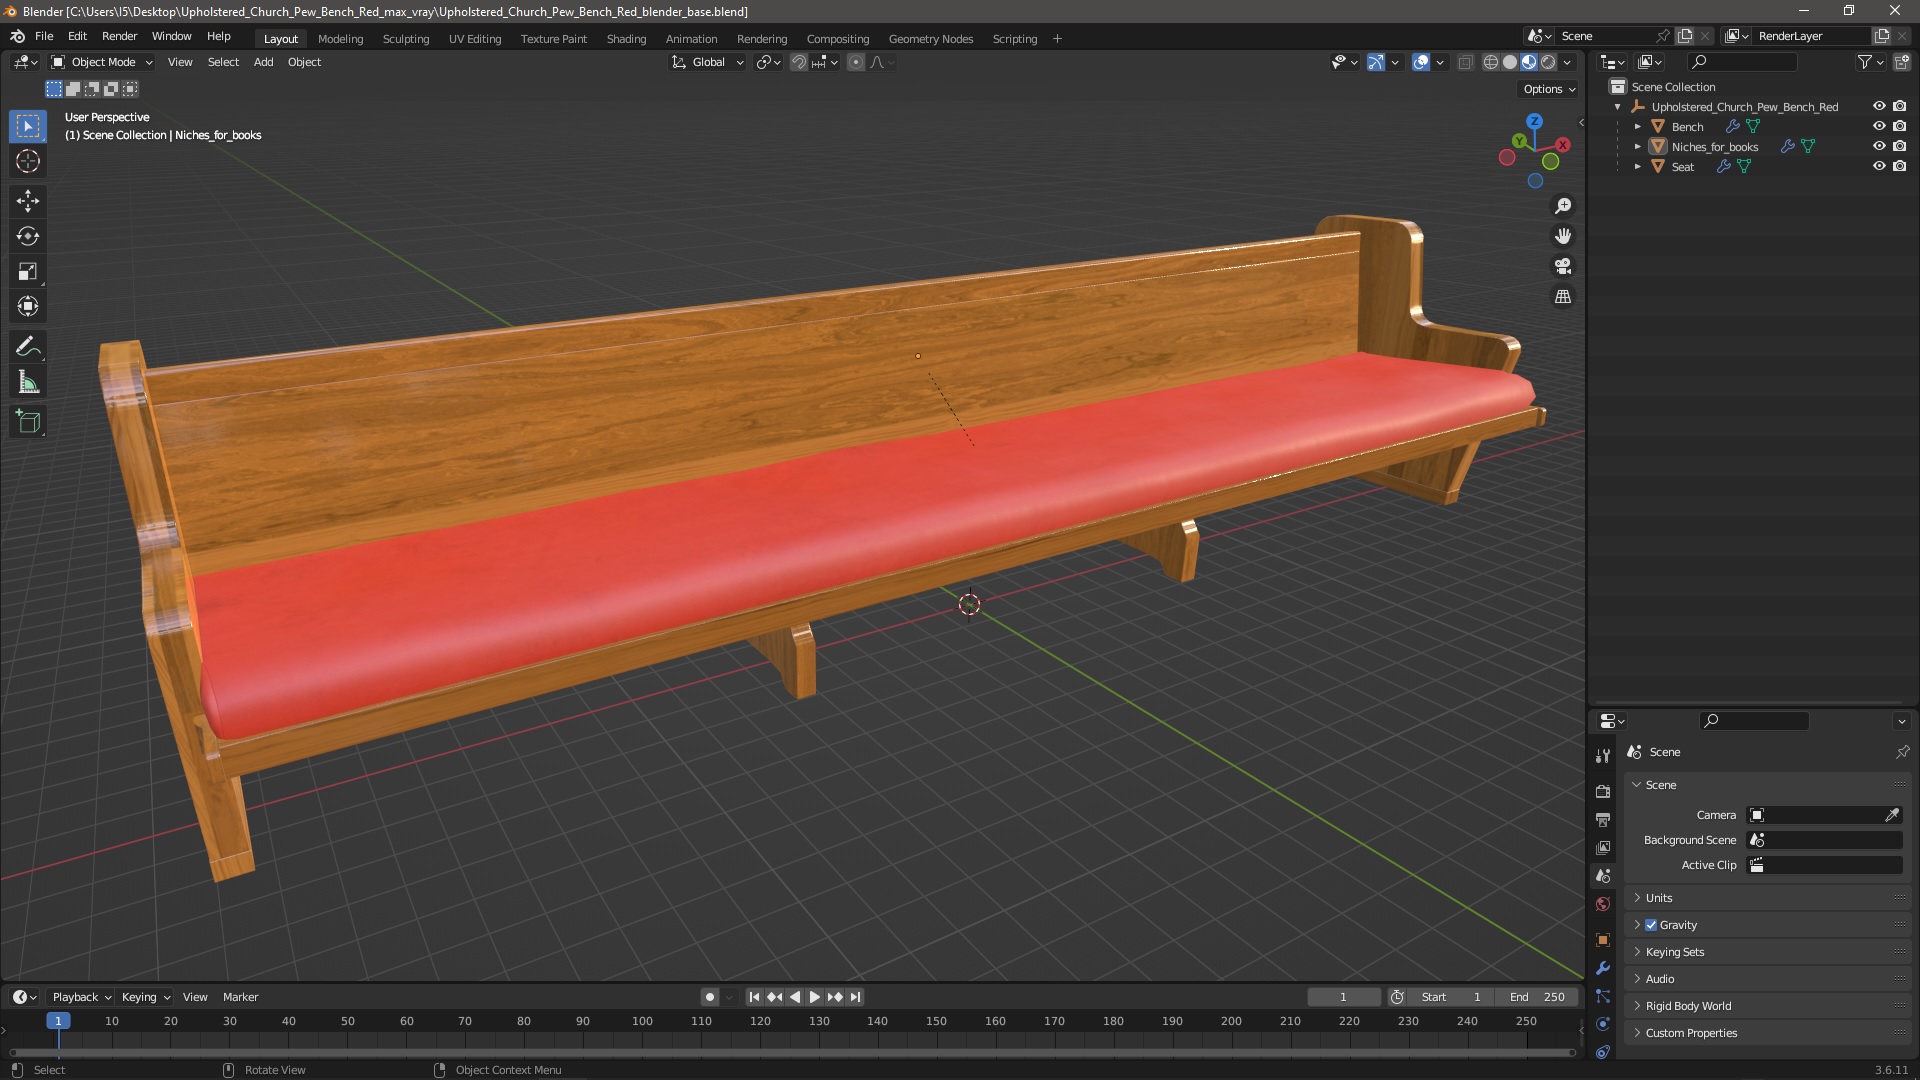Open the Keying popover
Viewport: 1920px width, 1080px height.
tap(145, 997)
